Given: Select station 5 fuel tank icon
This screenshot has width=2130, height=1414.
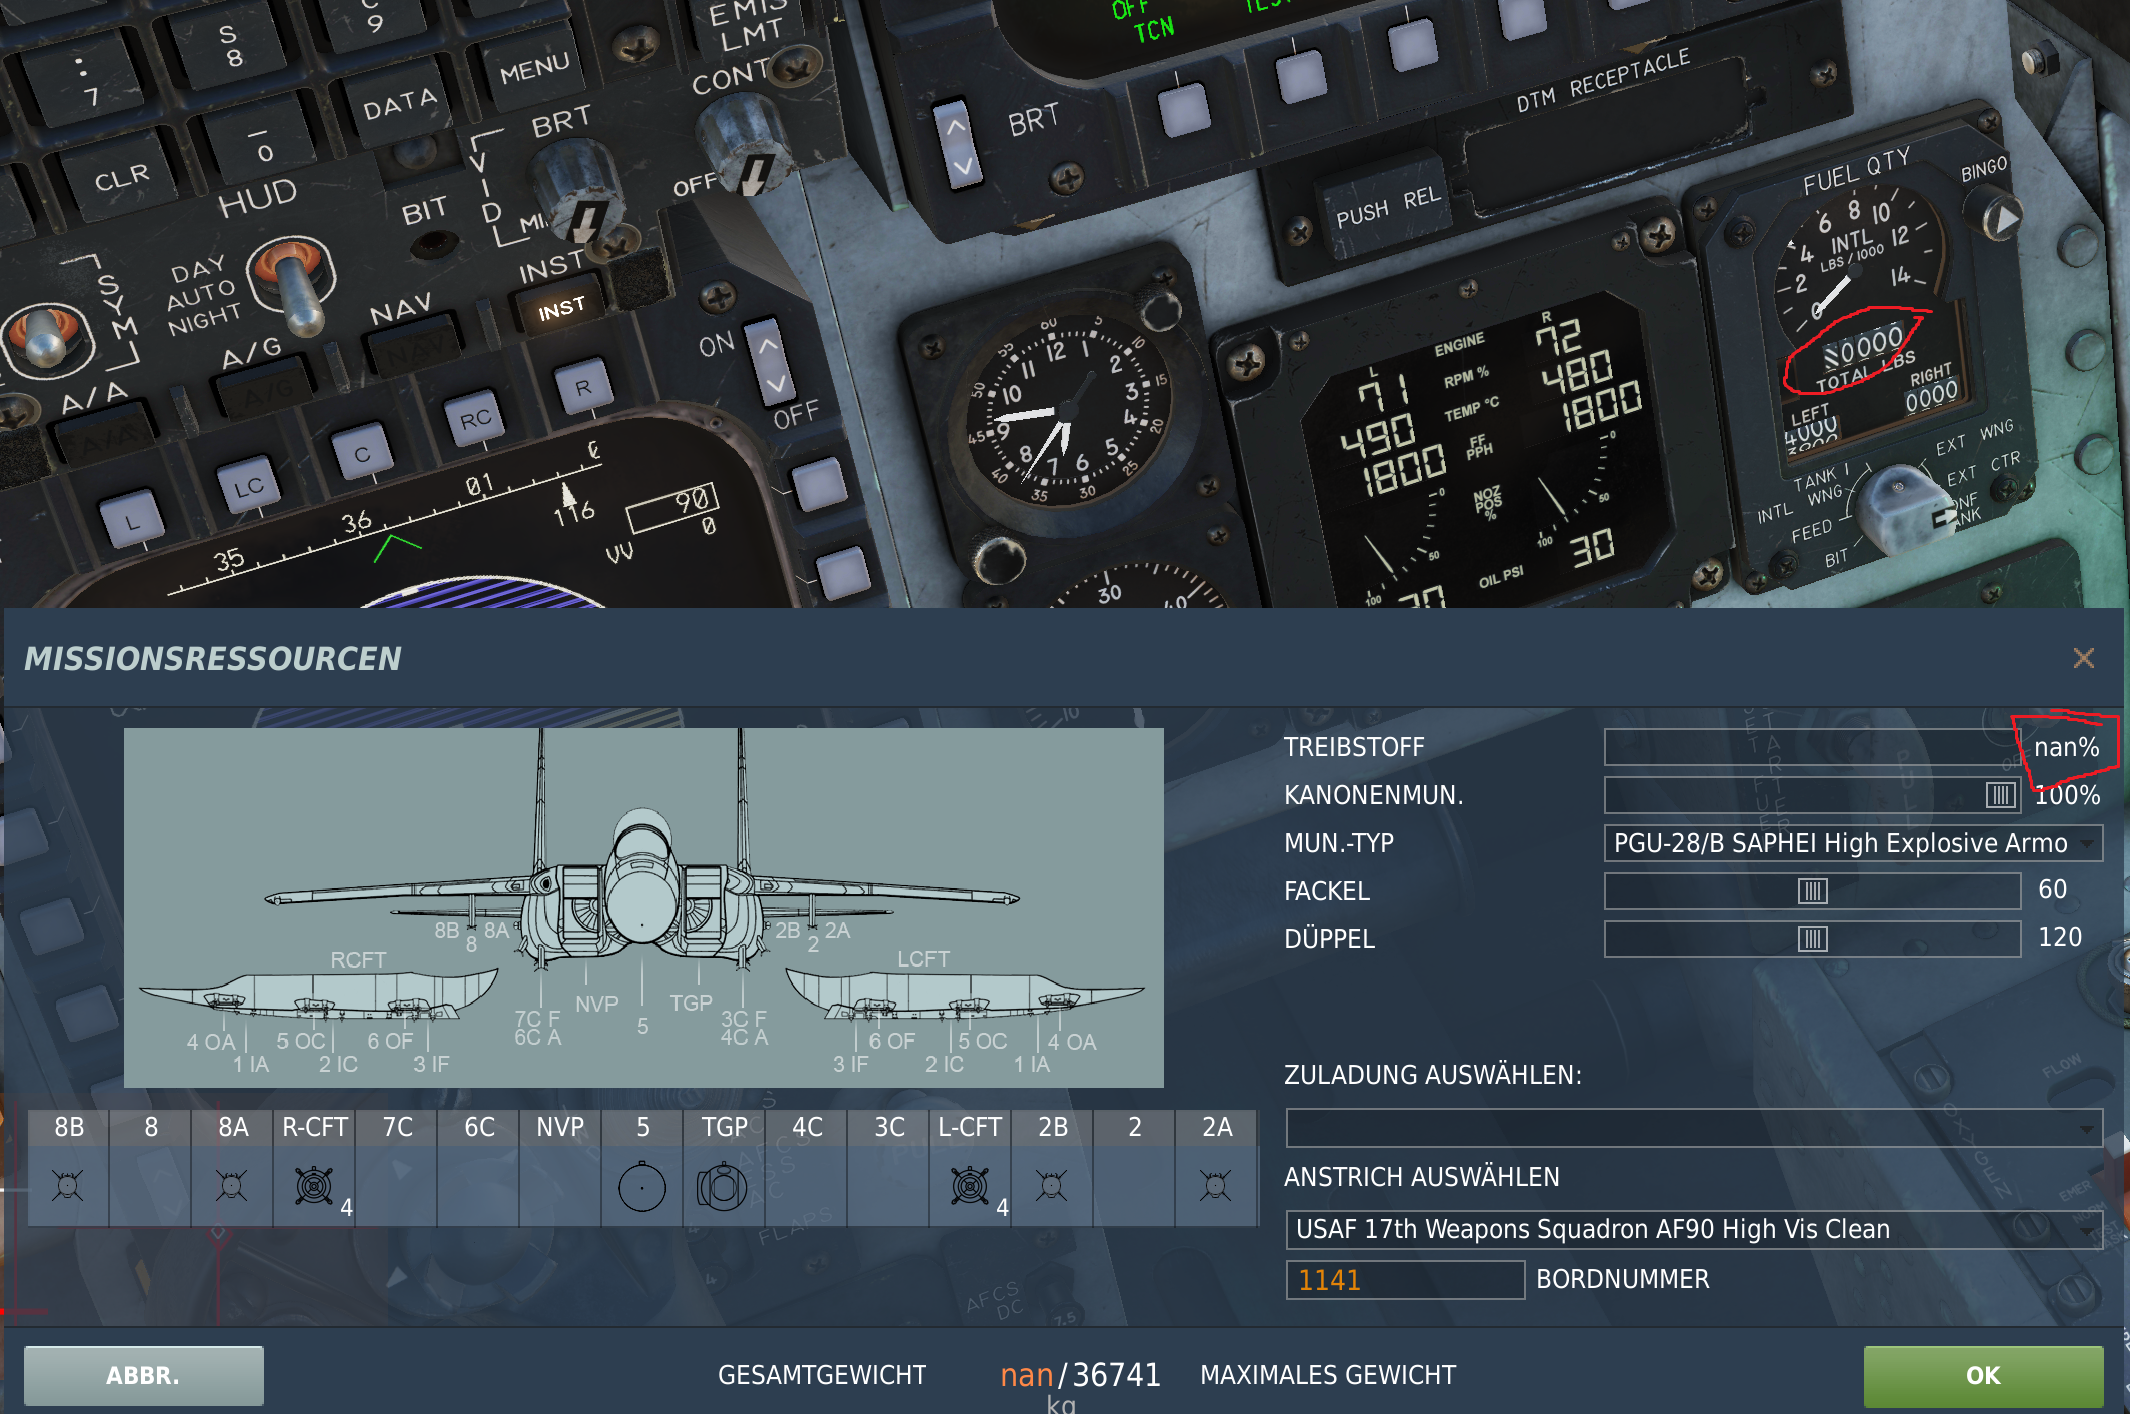Looking at the screenshot, I should (642, 1187).
